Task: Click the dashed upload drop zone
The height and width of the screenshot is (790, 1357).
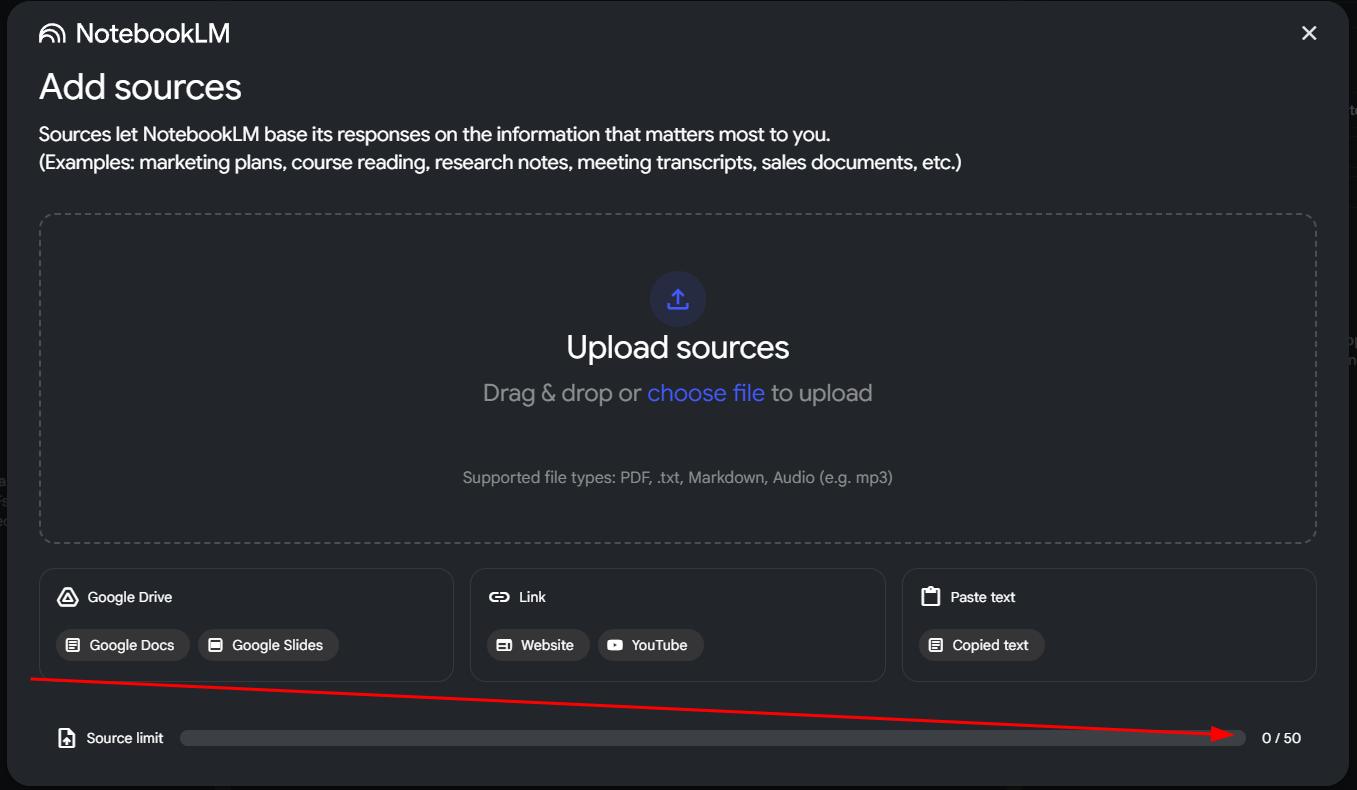Action: [x=678, y=378]
